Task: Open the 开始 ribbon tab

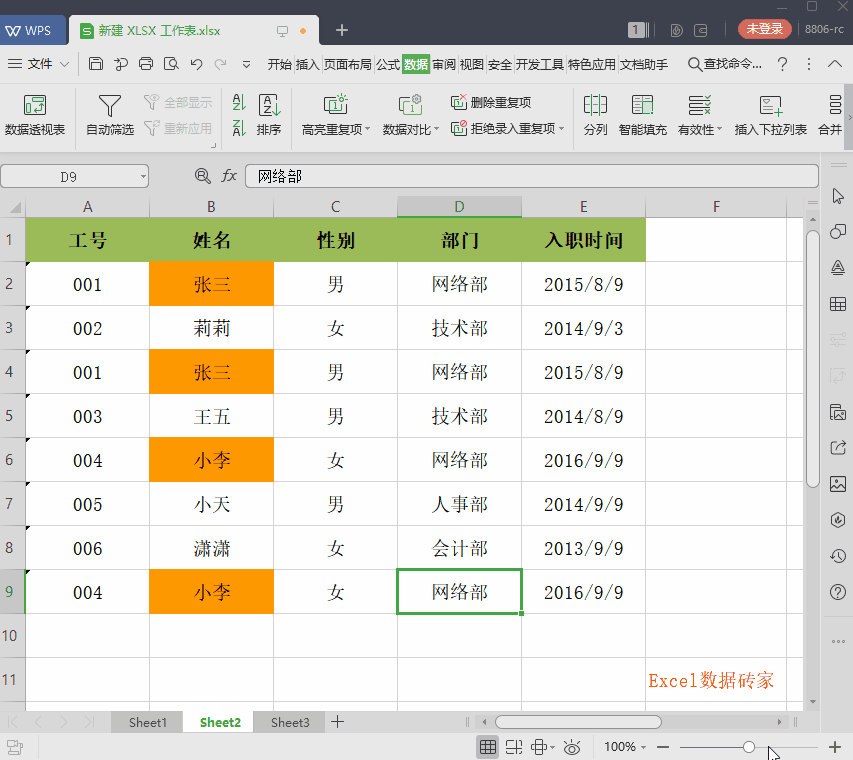Action: 280,64
